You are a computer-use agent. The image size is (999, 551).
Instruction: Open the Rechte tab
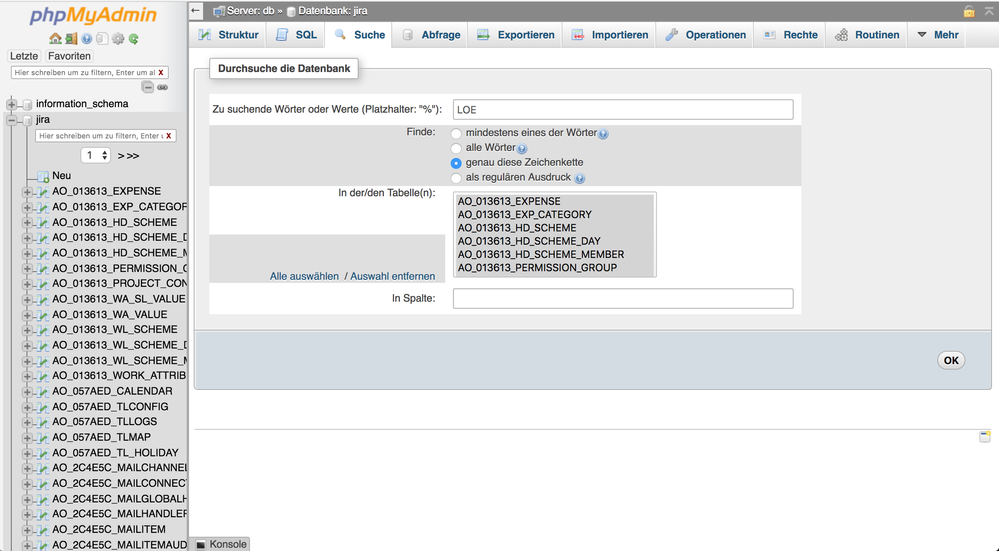tap(791, 35)
